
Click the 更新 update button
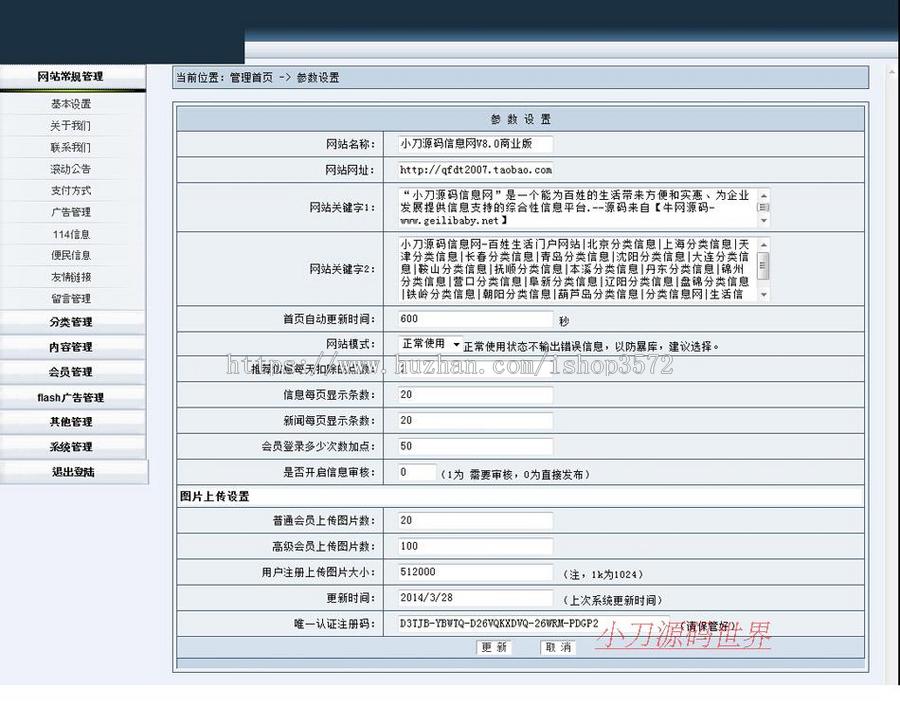point(493,647)
